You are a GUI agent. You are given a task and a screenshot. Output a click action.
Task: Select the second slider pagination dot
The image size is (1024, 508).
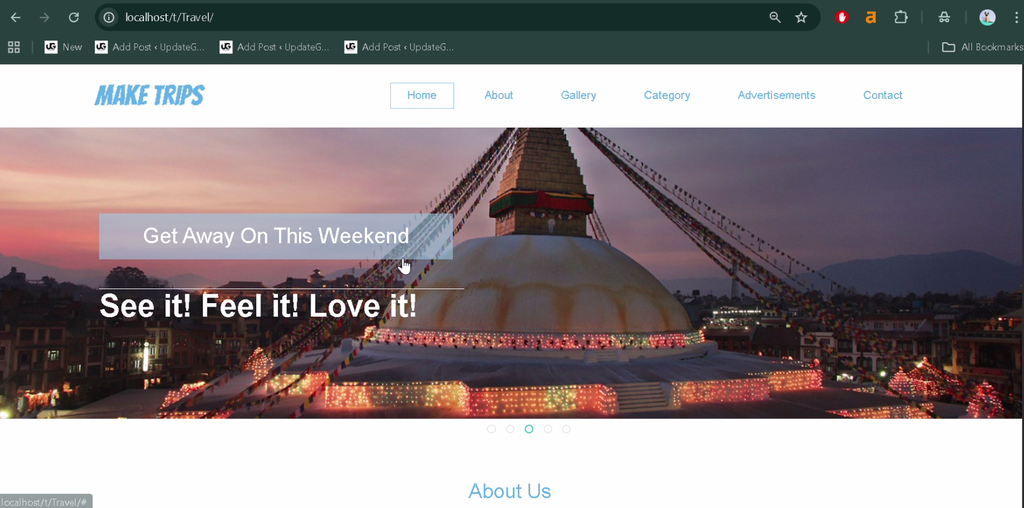[x=510, y=429]
